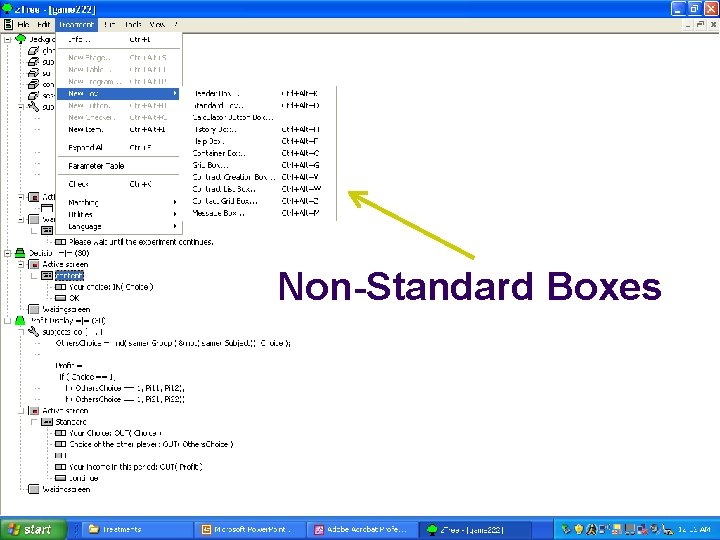This screenshot has width=720, height=540.
Task: Choose Header Box... in the submenu
Action: (259, 94)
